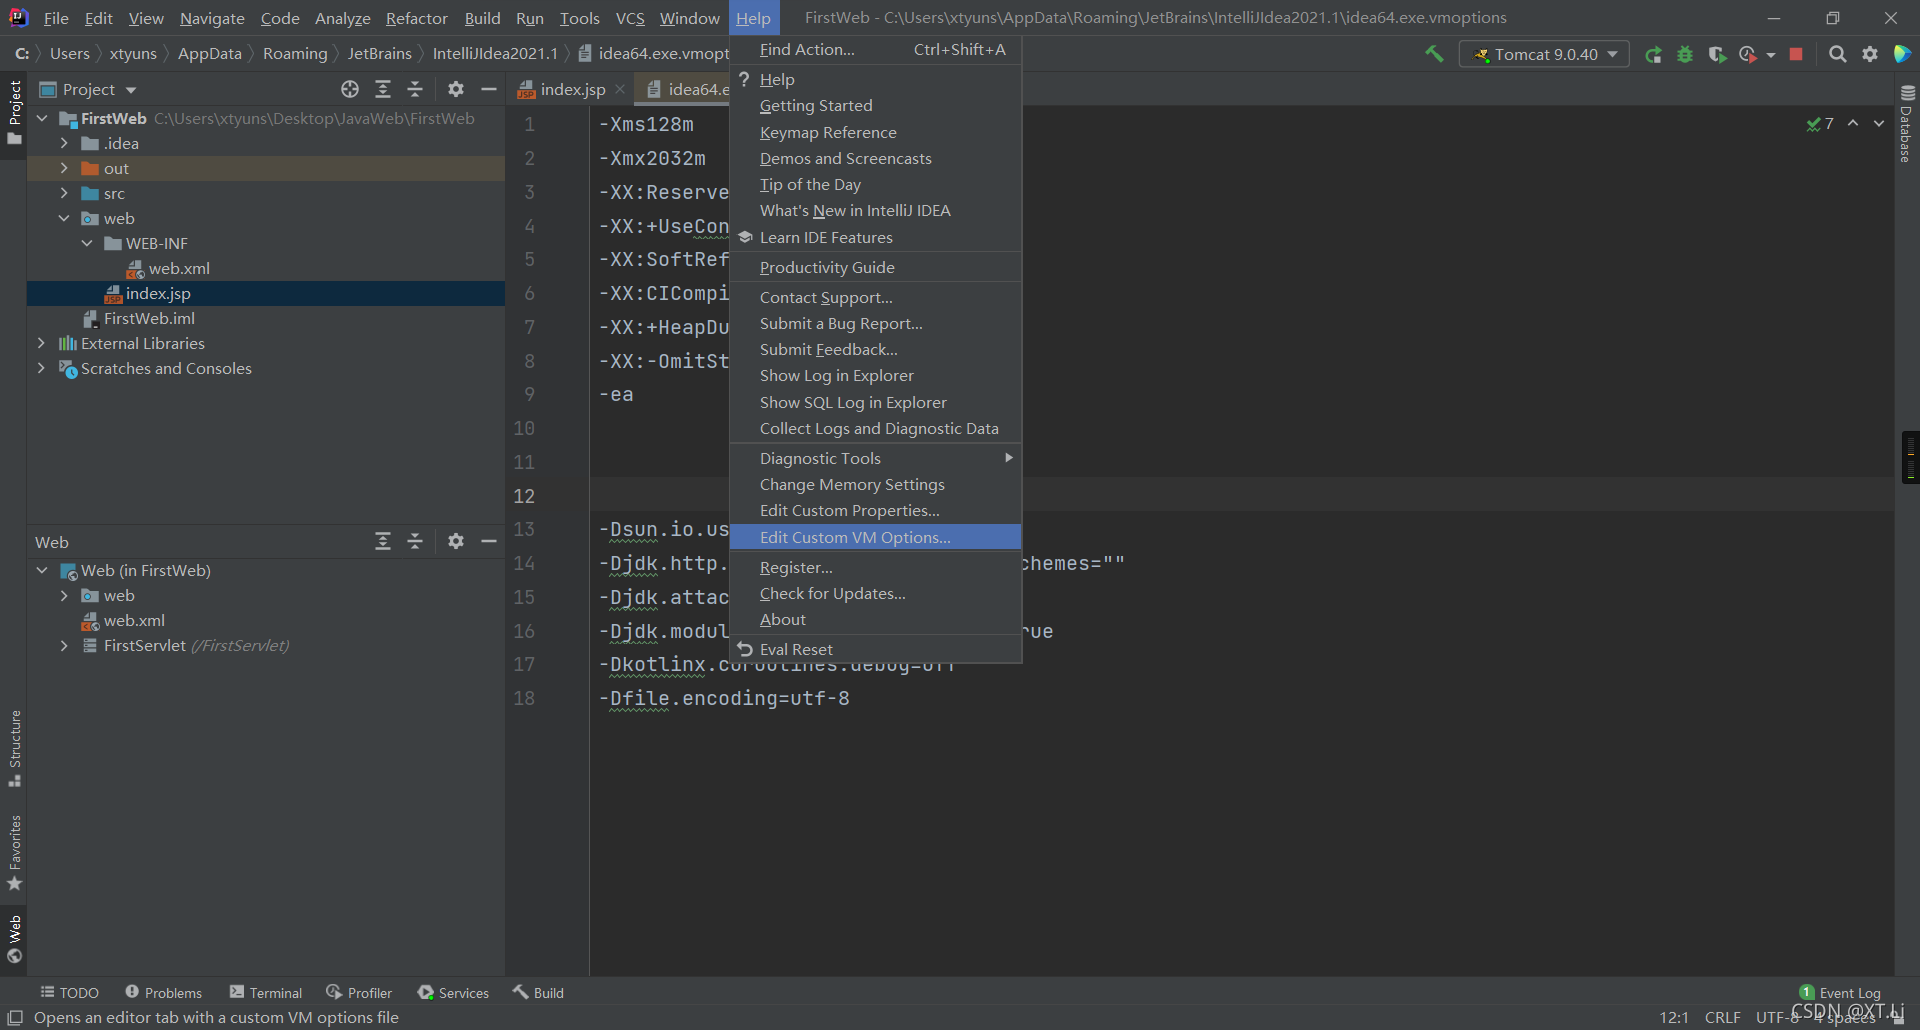Click select opened file target icon in Project panel

click(x=350, y=89)
